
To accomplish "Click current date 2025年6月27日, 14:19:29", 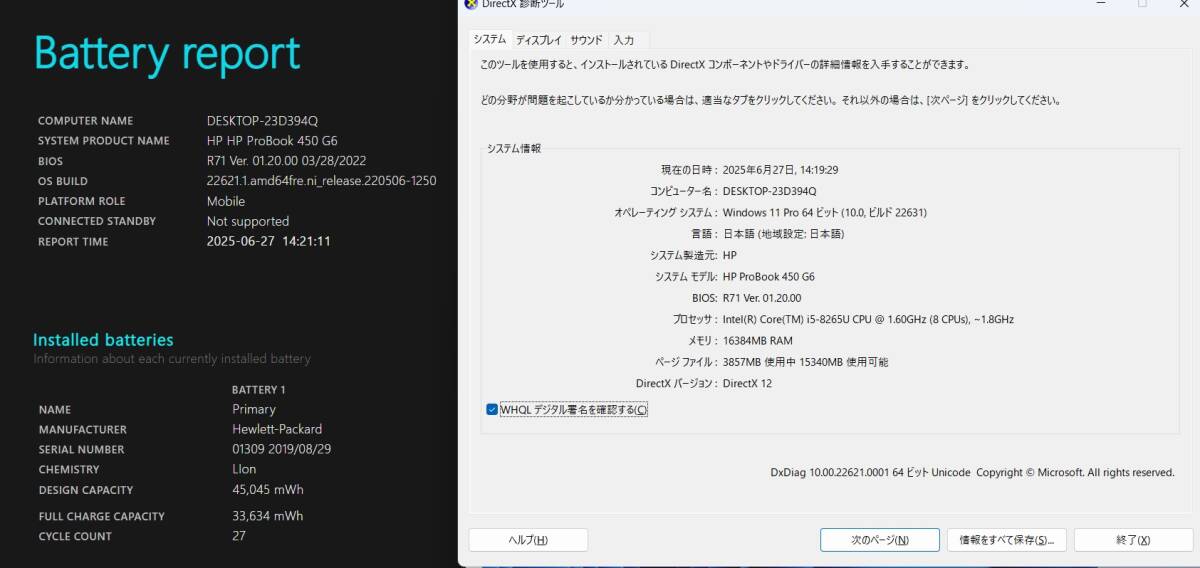I will 780,170.
